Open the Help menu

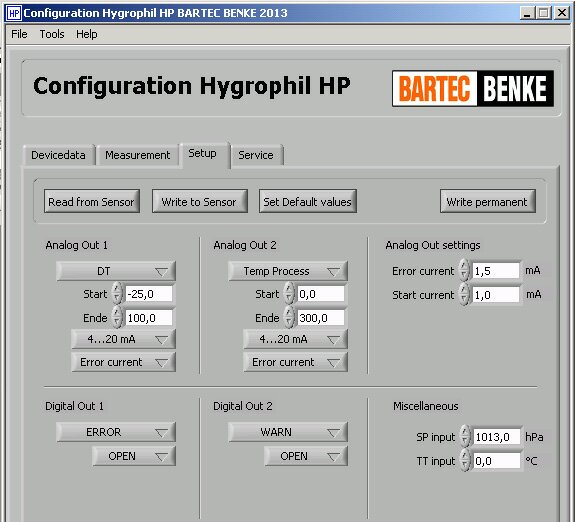(87, 34)
